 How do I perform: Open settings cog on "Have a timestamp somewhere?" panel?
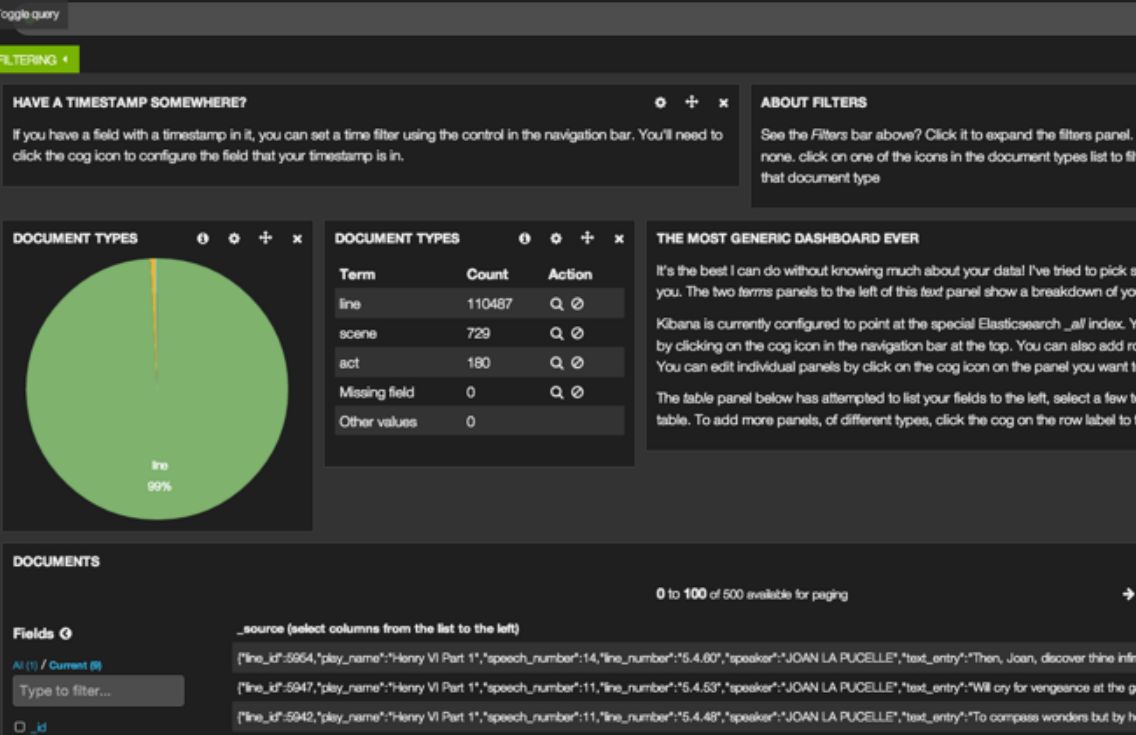point(660,102)
